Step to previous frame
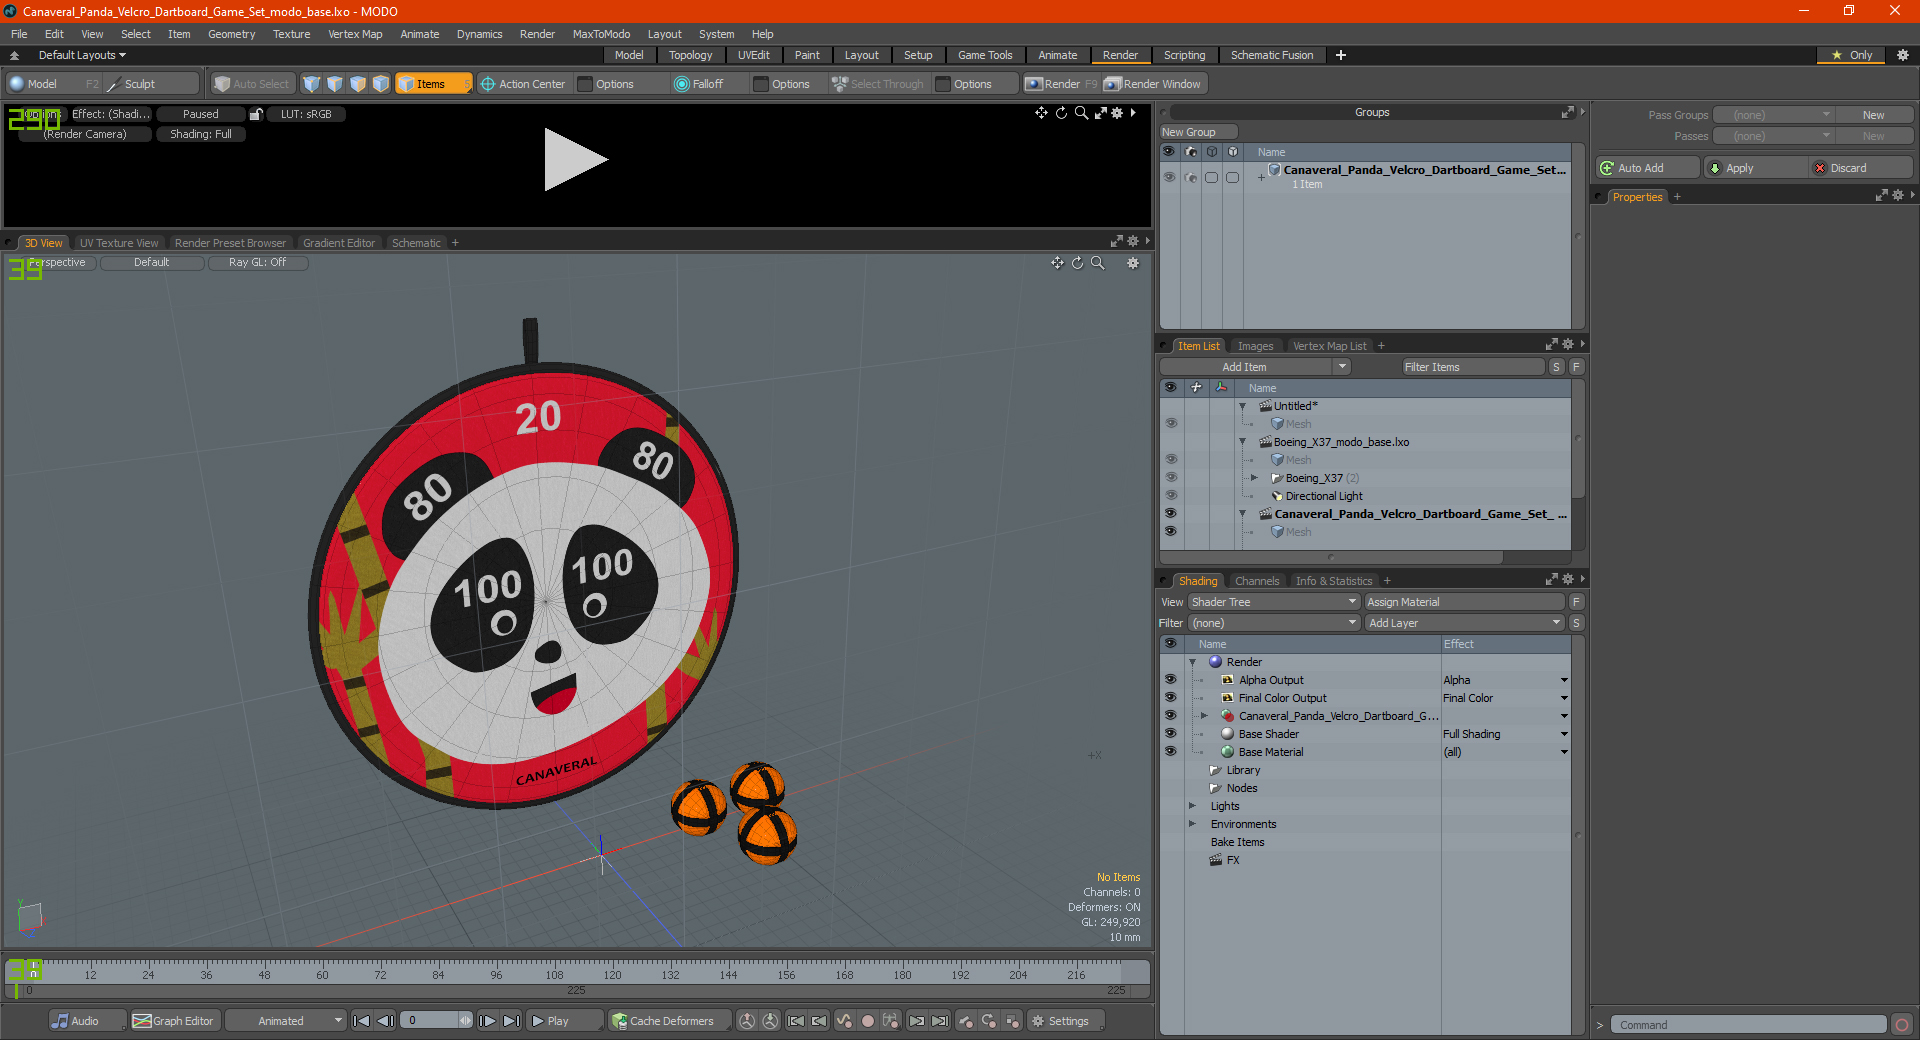This screenshot has height=1040, width=1920. coord(385,1021)
